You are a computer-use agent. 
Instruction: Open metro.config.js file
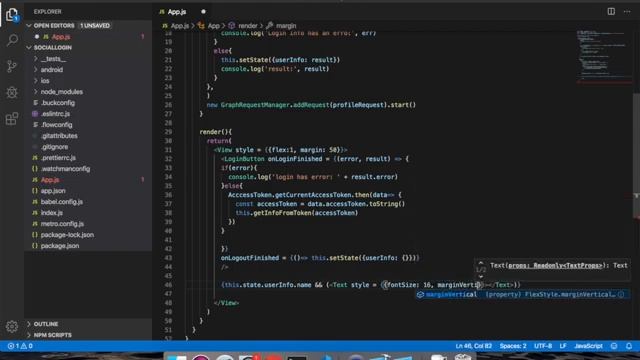[x=62, y=224]
